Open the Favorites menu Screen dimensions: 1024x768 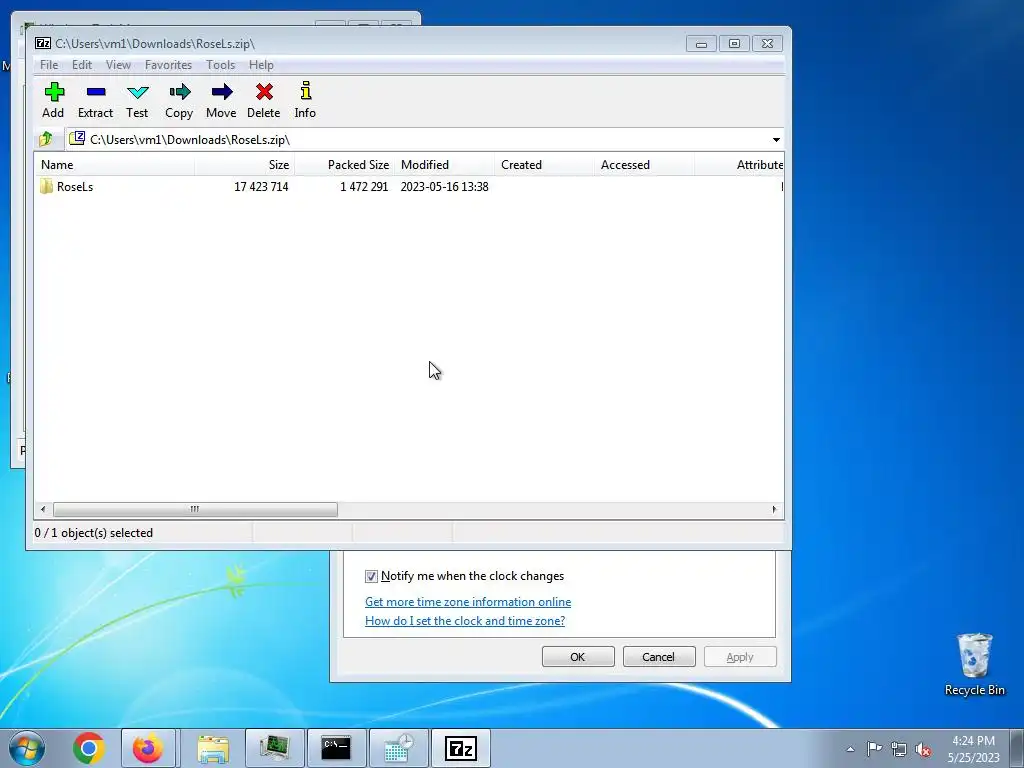168,65
